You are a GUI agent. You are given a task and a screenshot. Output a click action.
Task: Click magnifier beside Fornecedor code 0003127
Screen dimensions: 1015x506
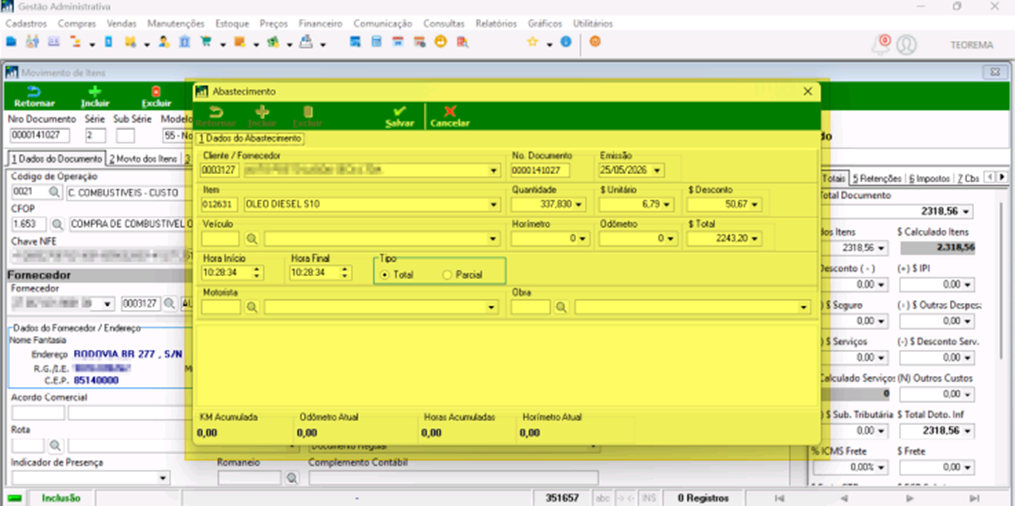click(169, 303)
